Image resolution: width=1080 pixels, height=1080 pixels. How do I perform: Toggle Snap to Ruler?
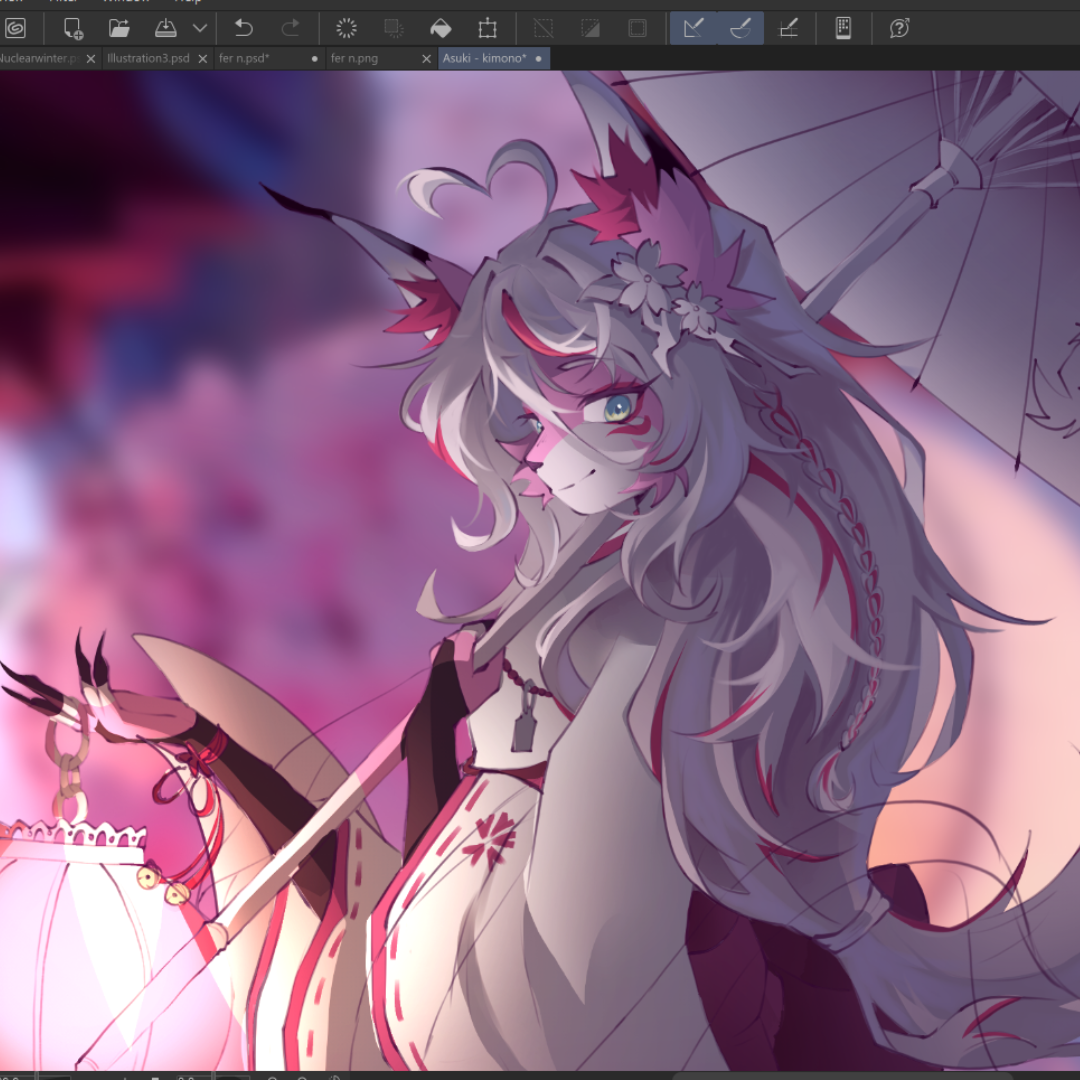click(694, 28)
